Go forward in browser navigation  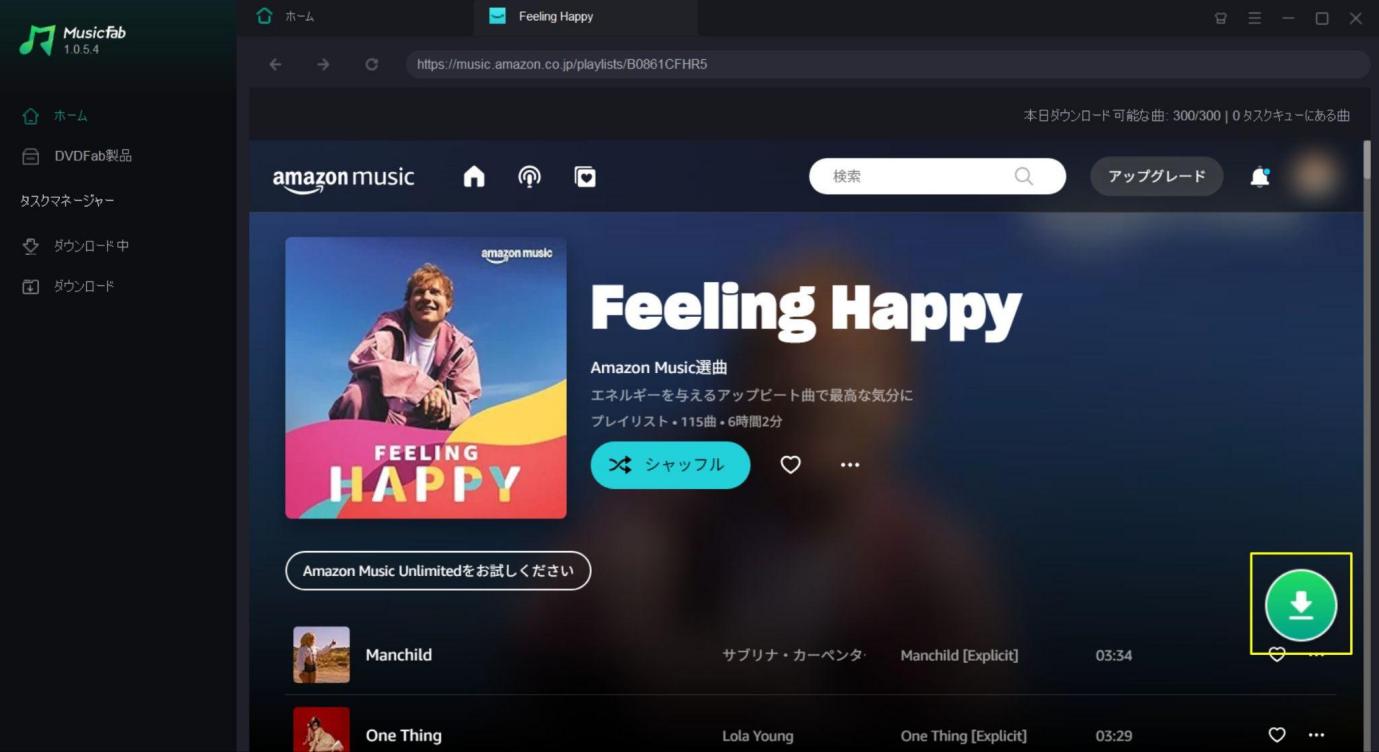click(323, 64)
